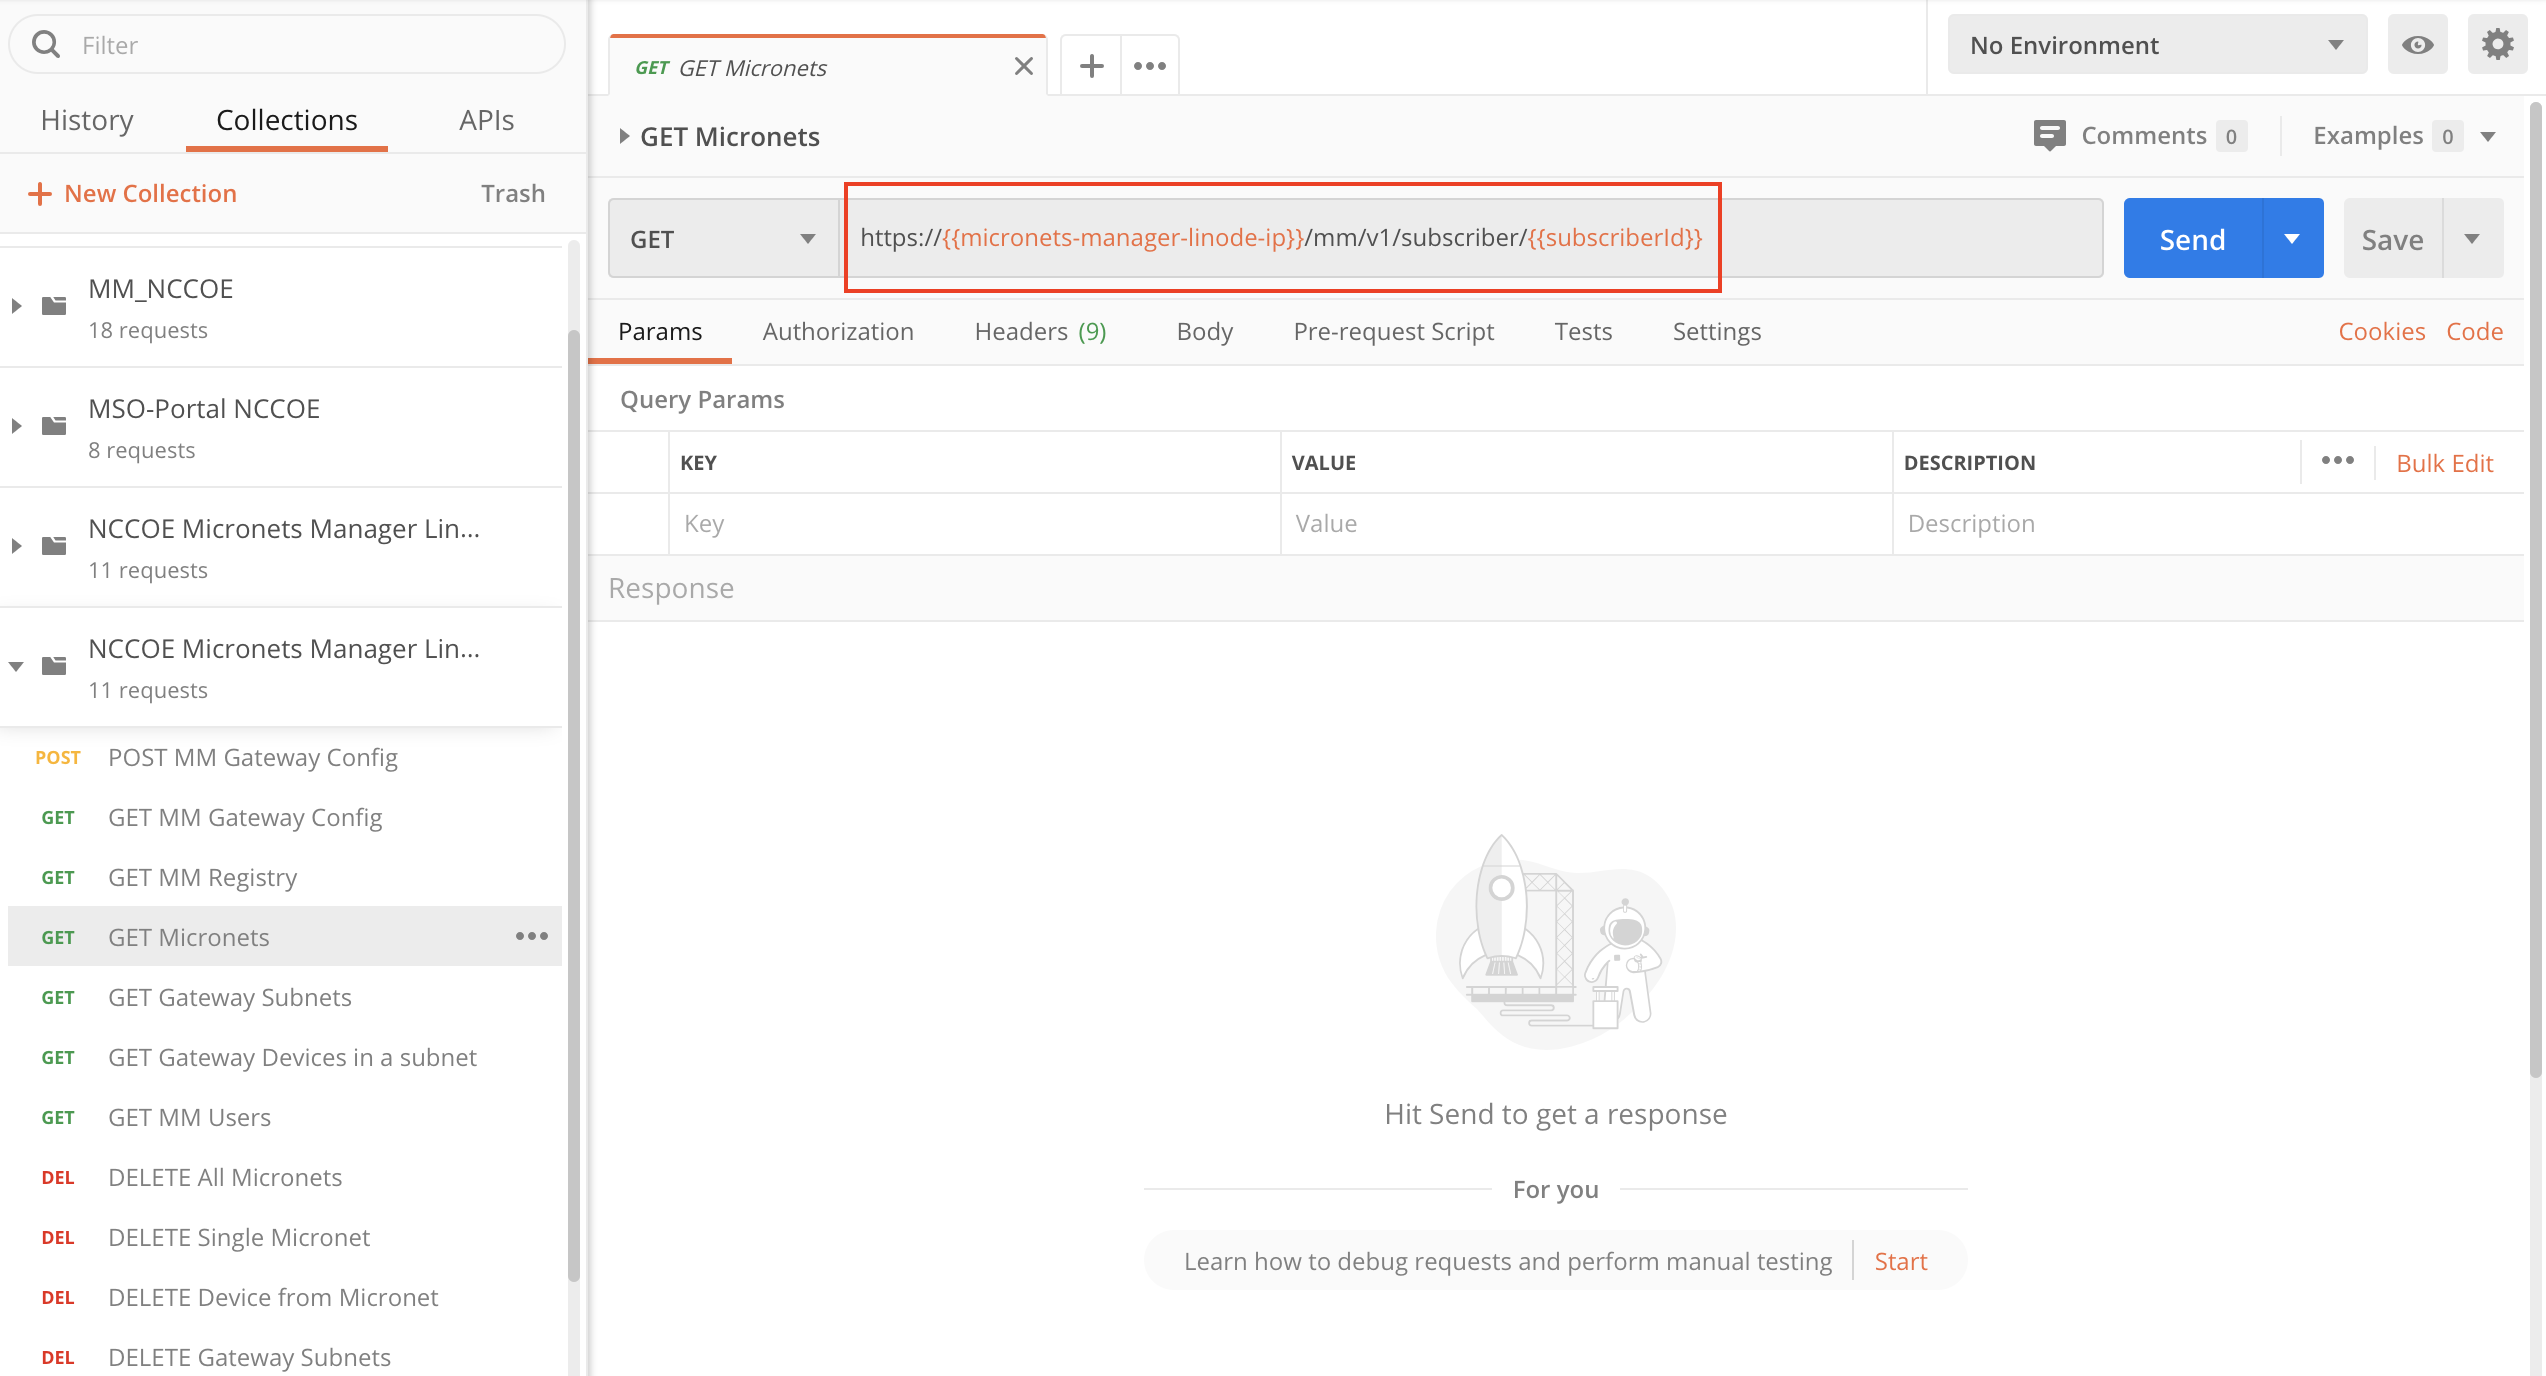Select GET MM Users request

click(285, 1117)
